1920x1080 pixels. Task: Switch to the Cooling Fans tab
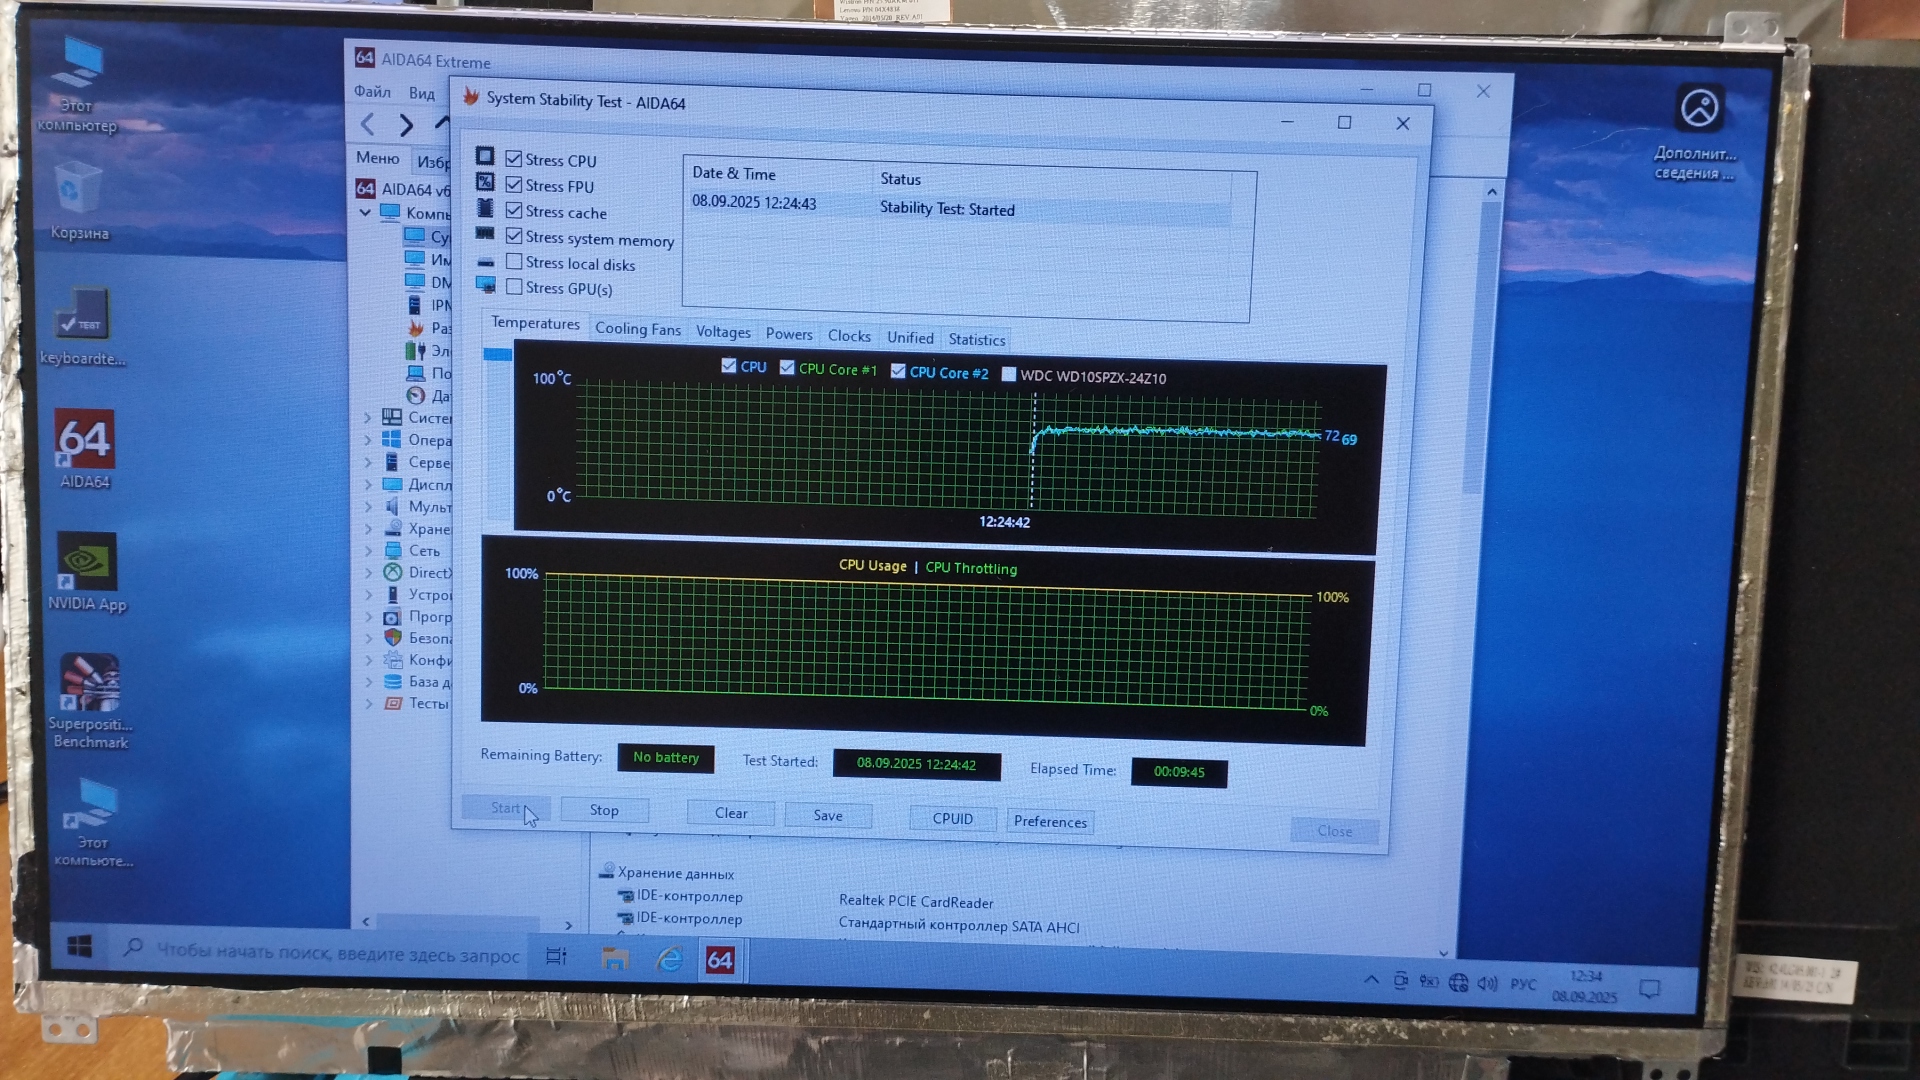[637, 329]
